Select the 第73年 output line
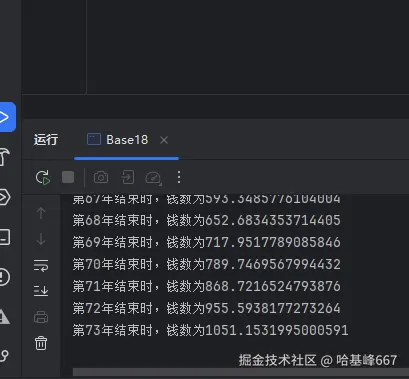This screenshot has height=379, width=409. (210, 330)
